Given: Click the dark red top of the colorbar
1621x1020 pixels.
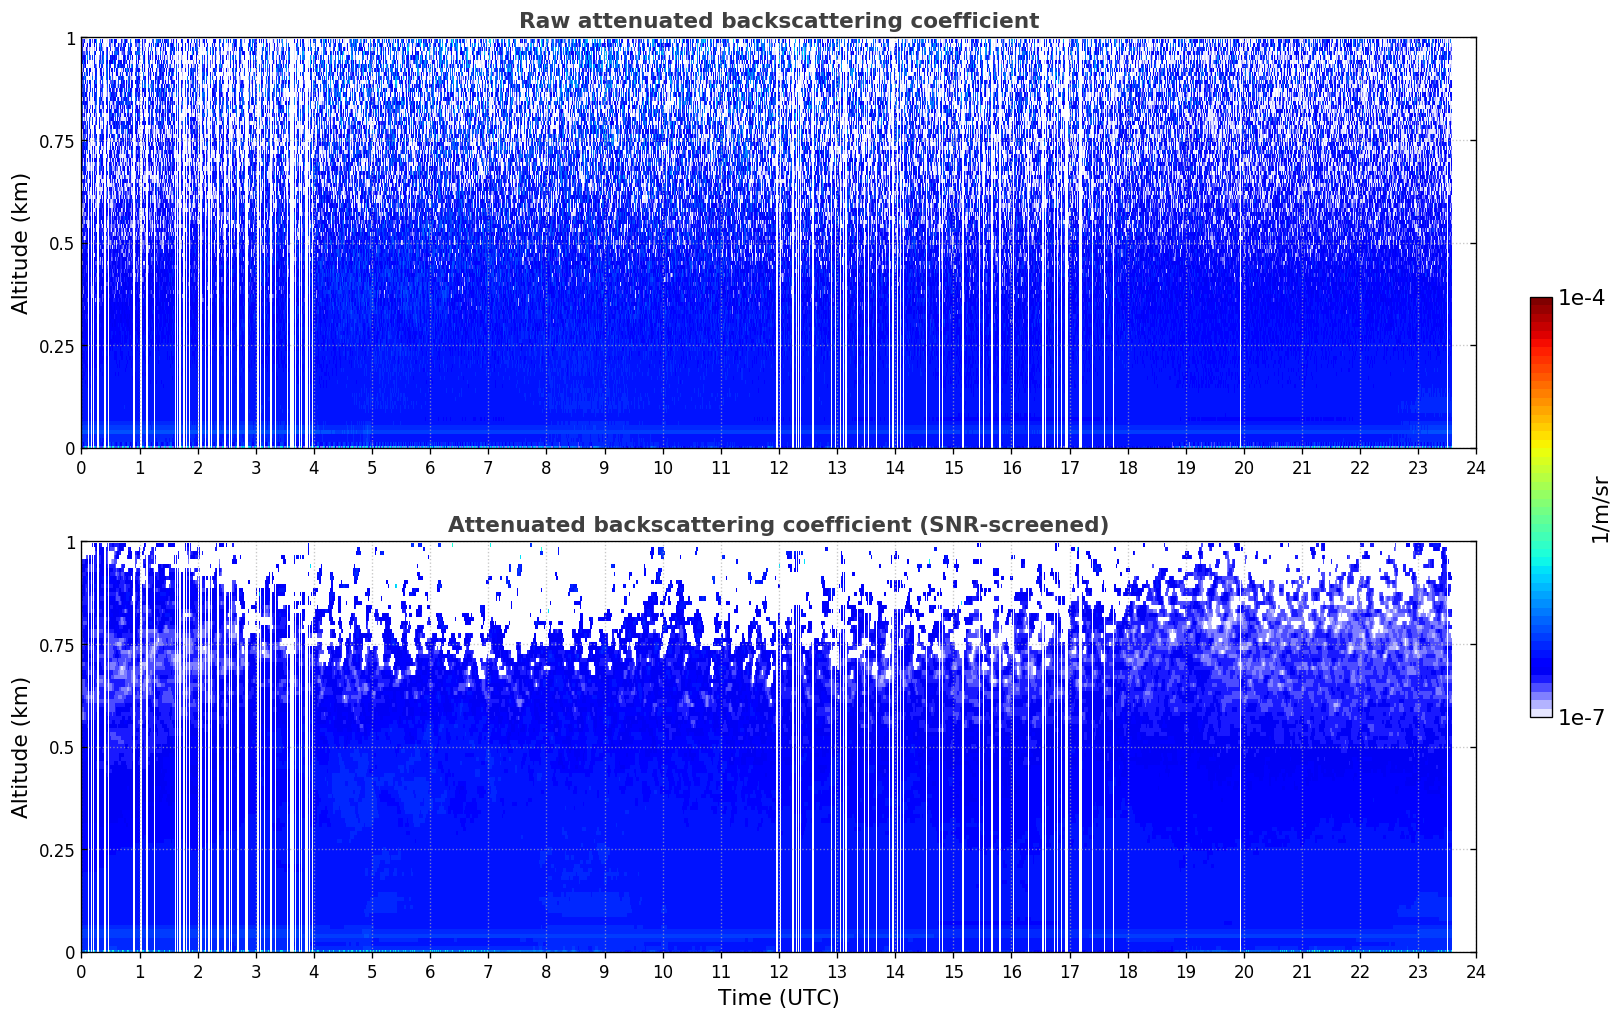Looking at the screenshot, I should pos(1541,304).
